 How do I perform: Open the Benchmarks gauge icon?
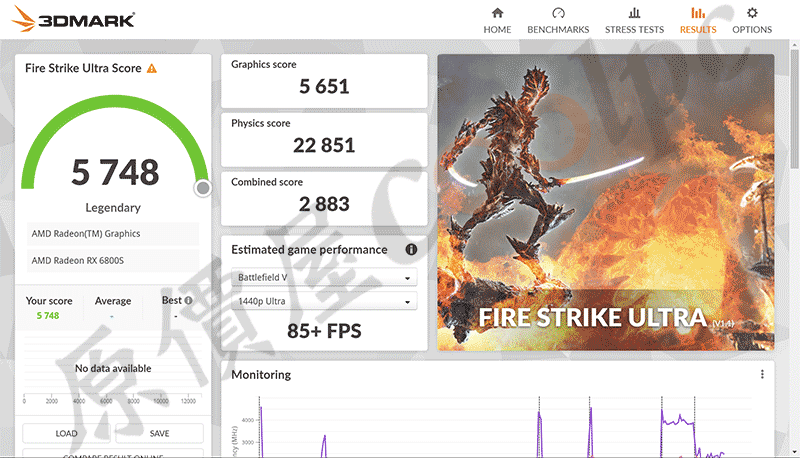(558, 13)
